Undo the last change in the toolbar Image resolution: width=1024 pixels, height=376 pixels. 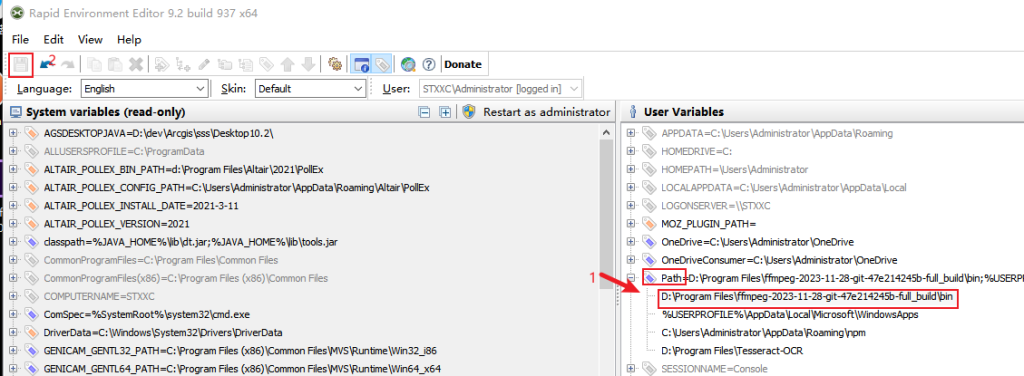[46, 64]
